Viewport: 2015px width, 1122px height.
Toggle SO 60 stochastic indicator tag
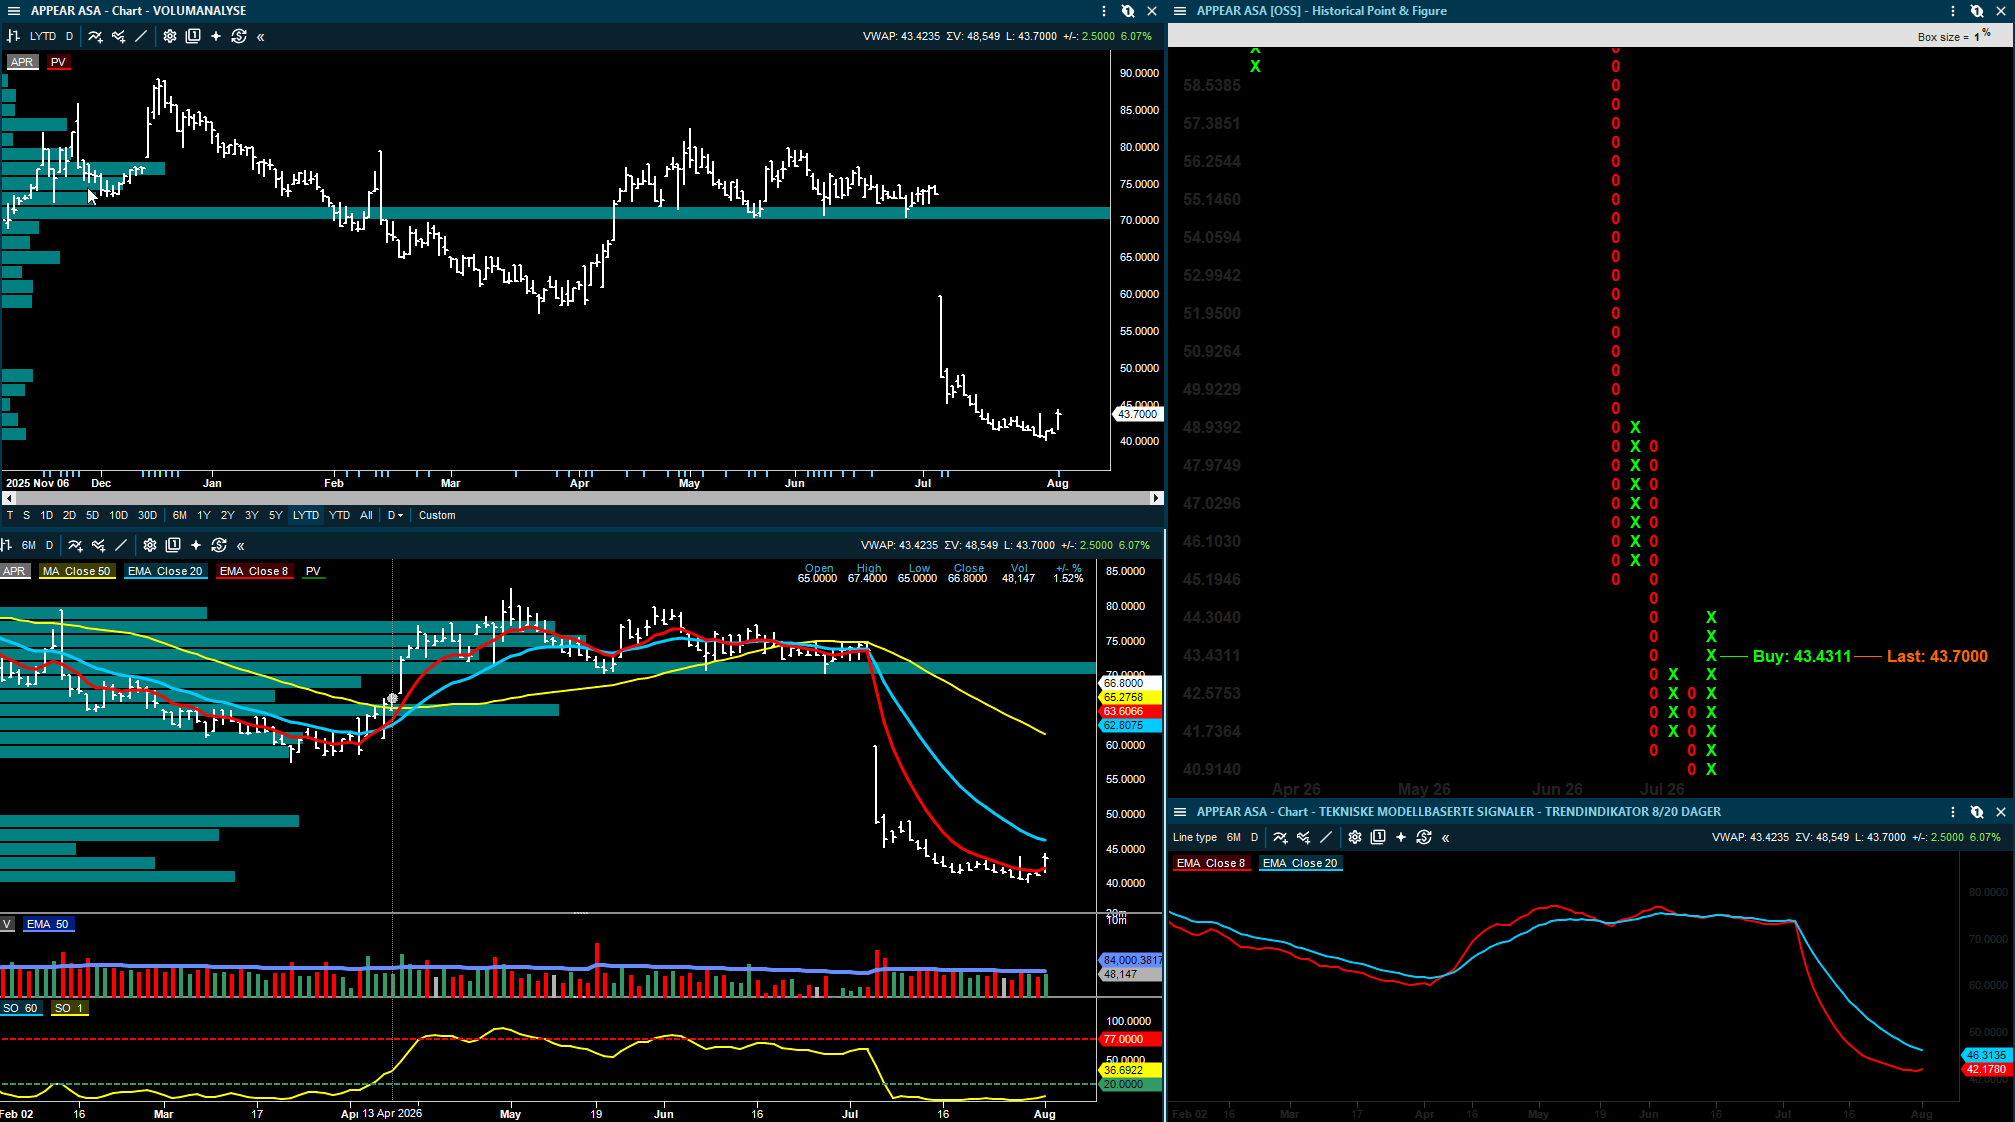click(x=20, y=1008)
